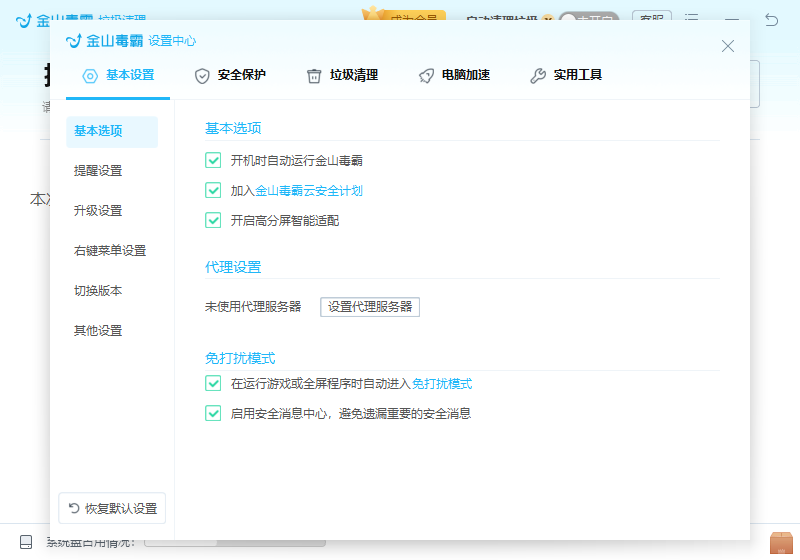
Task: Click the 基本选项 section heading
Action: (233, 129)
